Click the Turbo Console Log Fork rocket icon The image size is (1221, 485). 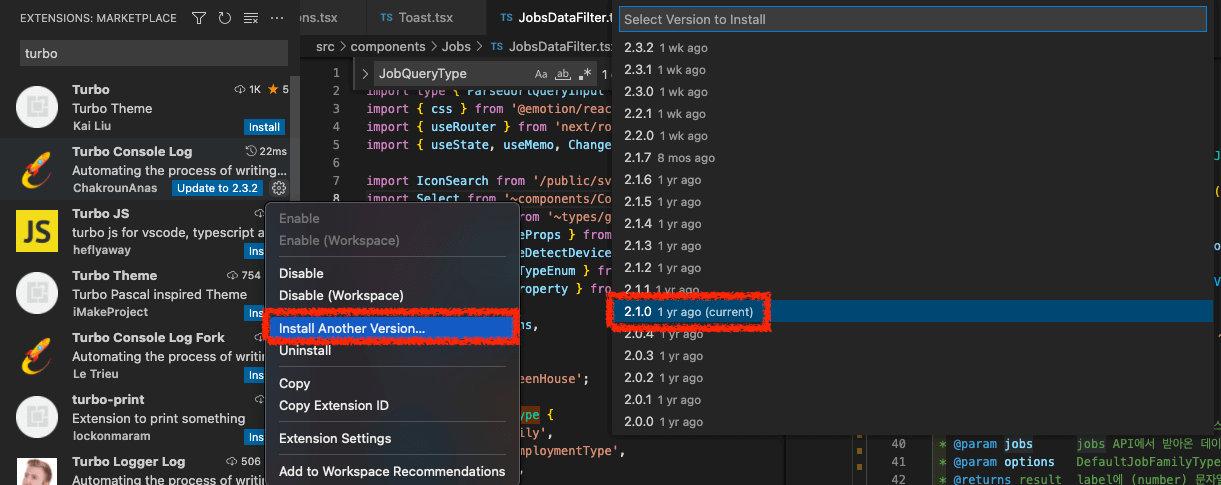[x=36, y=355]
